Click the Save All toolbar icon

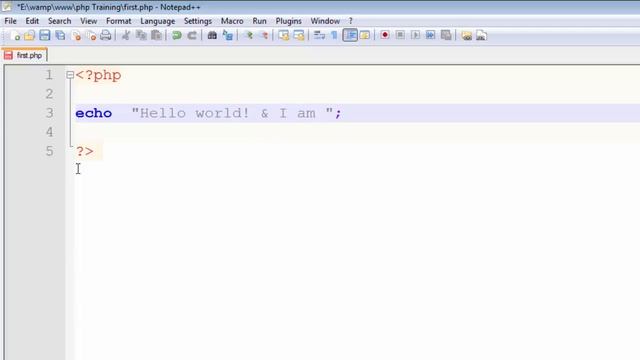pos(60,36)
